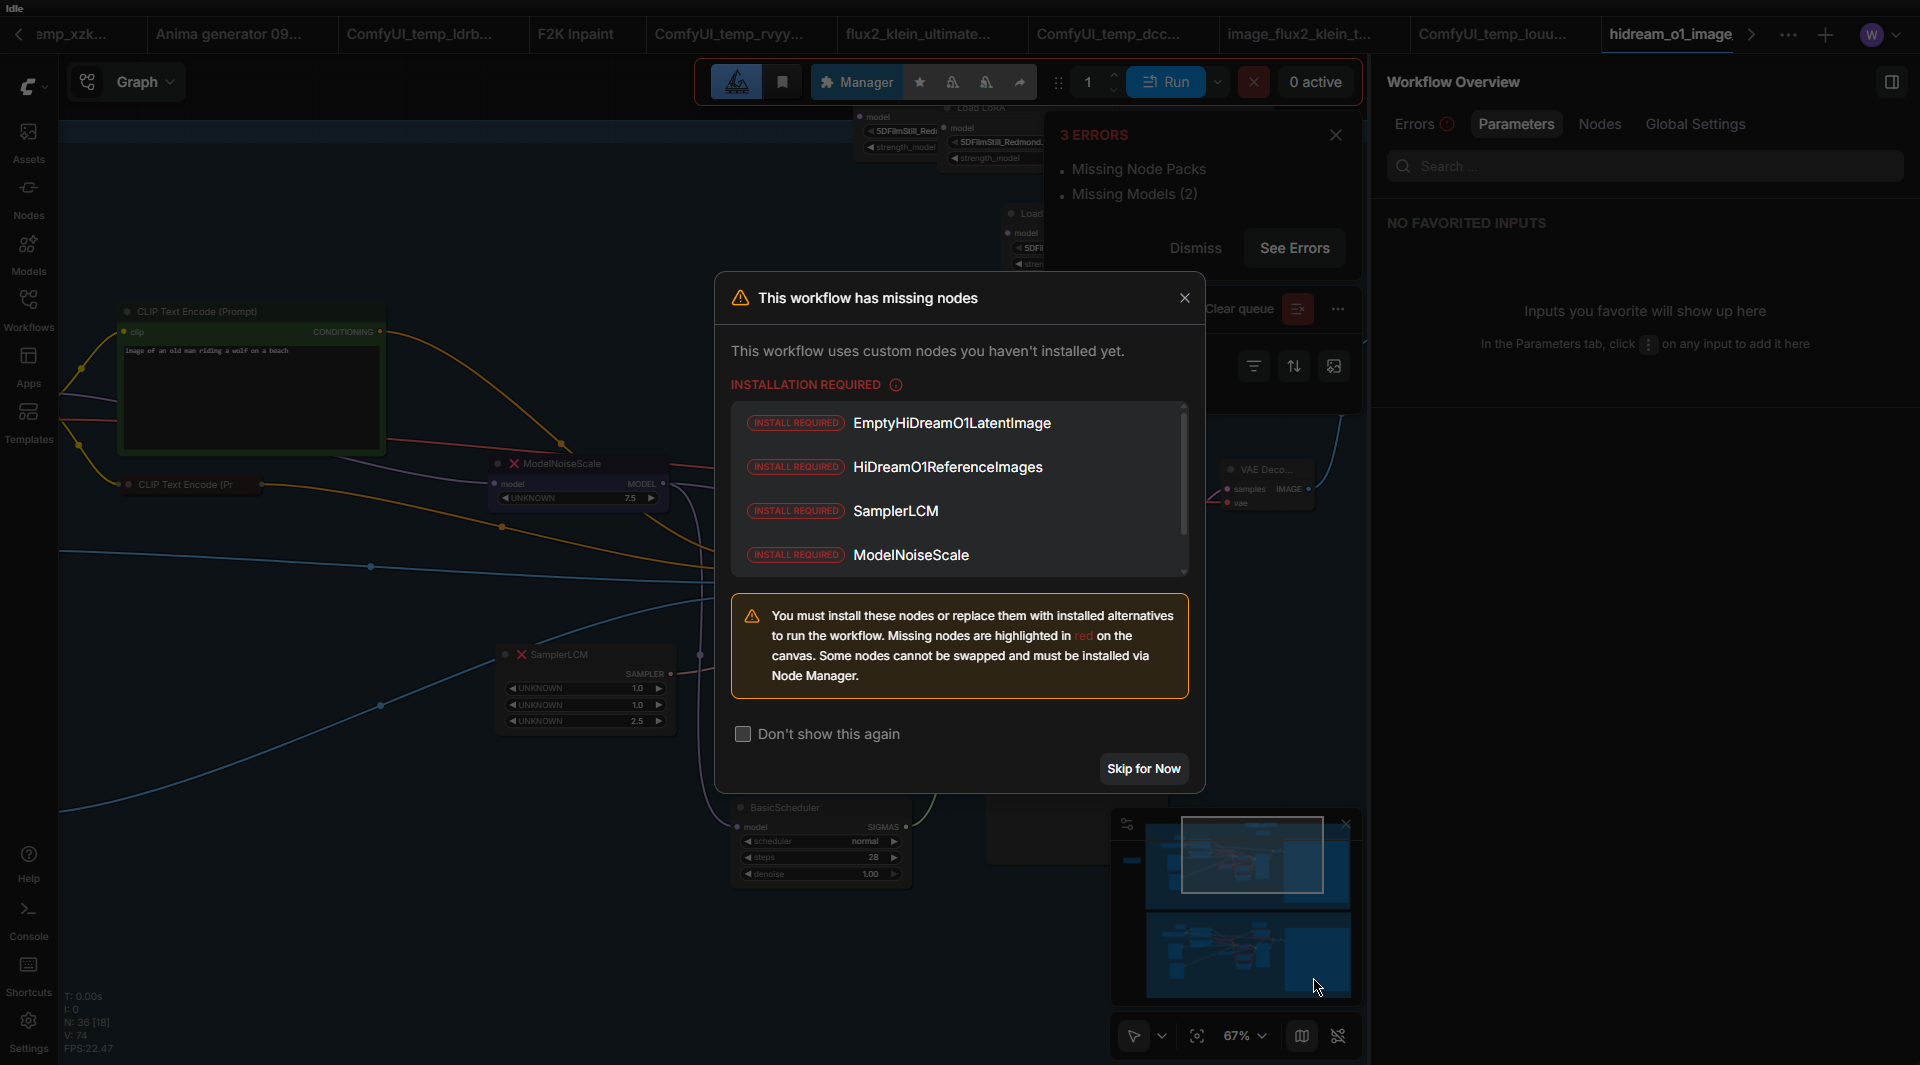Grab the actionbar drag handle dots
The image size is (1920, 1065).
(x=1058, y=82)
